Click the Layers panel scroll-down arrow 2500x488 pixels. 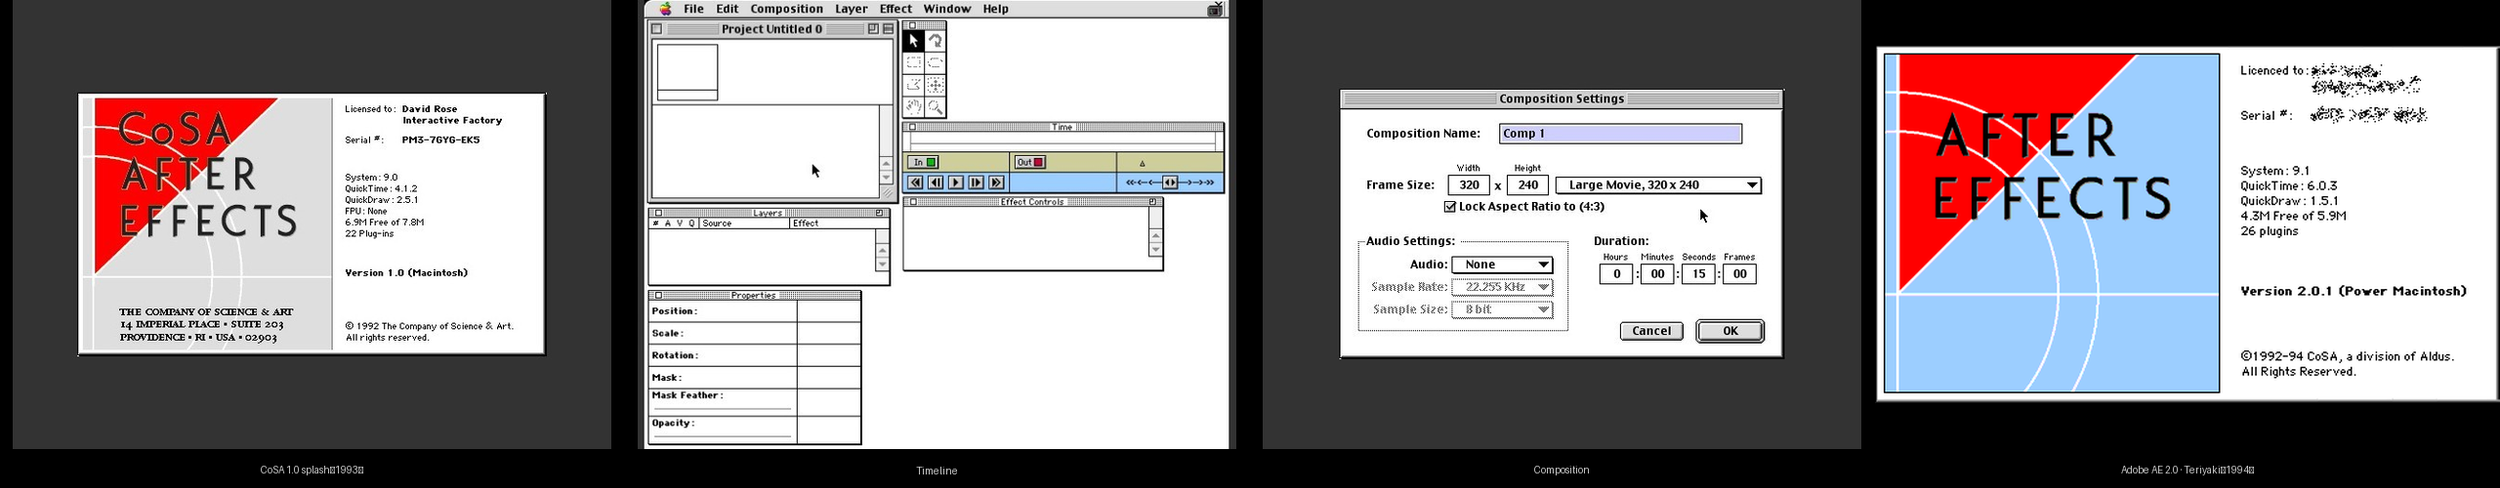click(x=882, y=265)
